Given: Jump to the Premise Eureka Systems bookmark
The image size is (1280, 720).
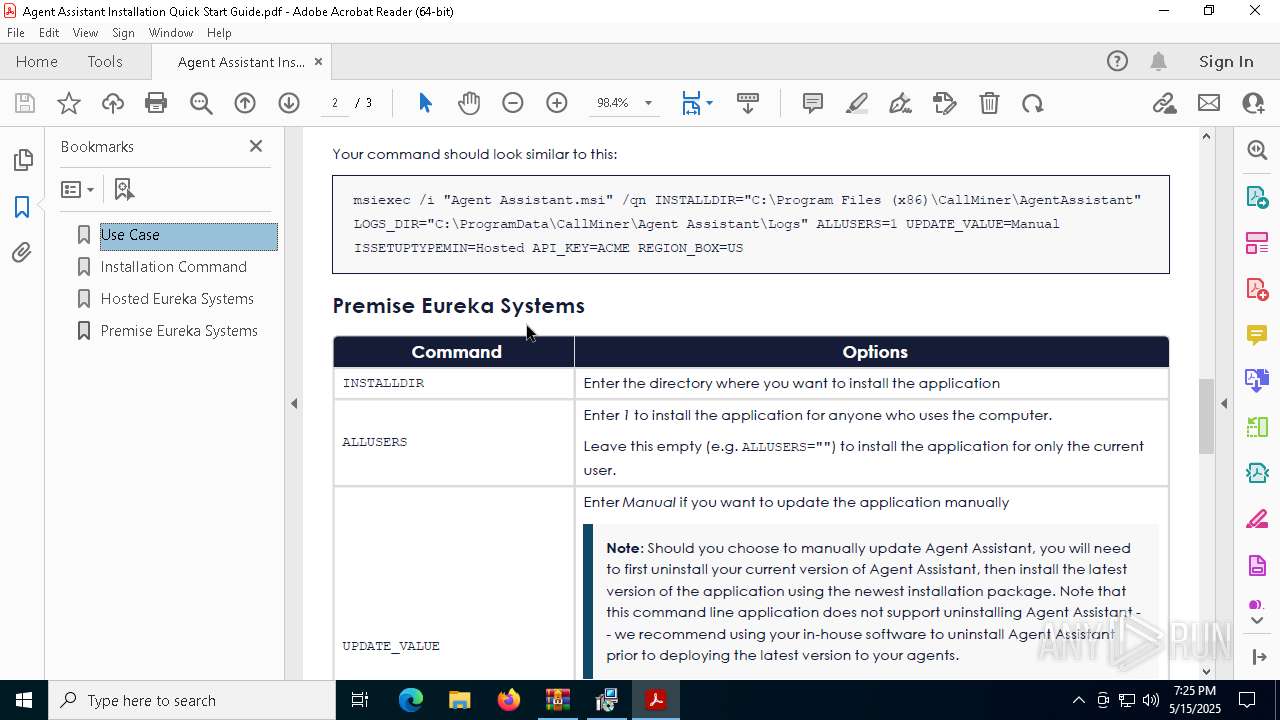Looking at the screenshot, I should coord(179,331).
